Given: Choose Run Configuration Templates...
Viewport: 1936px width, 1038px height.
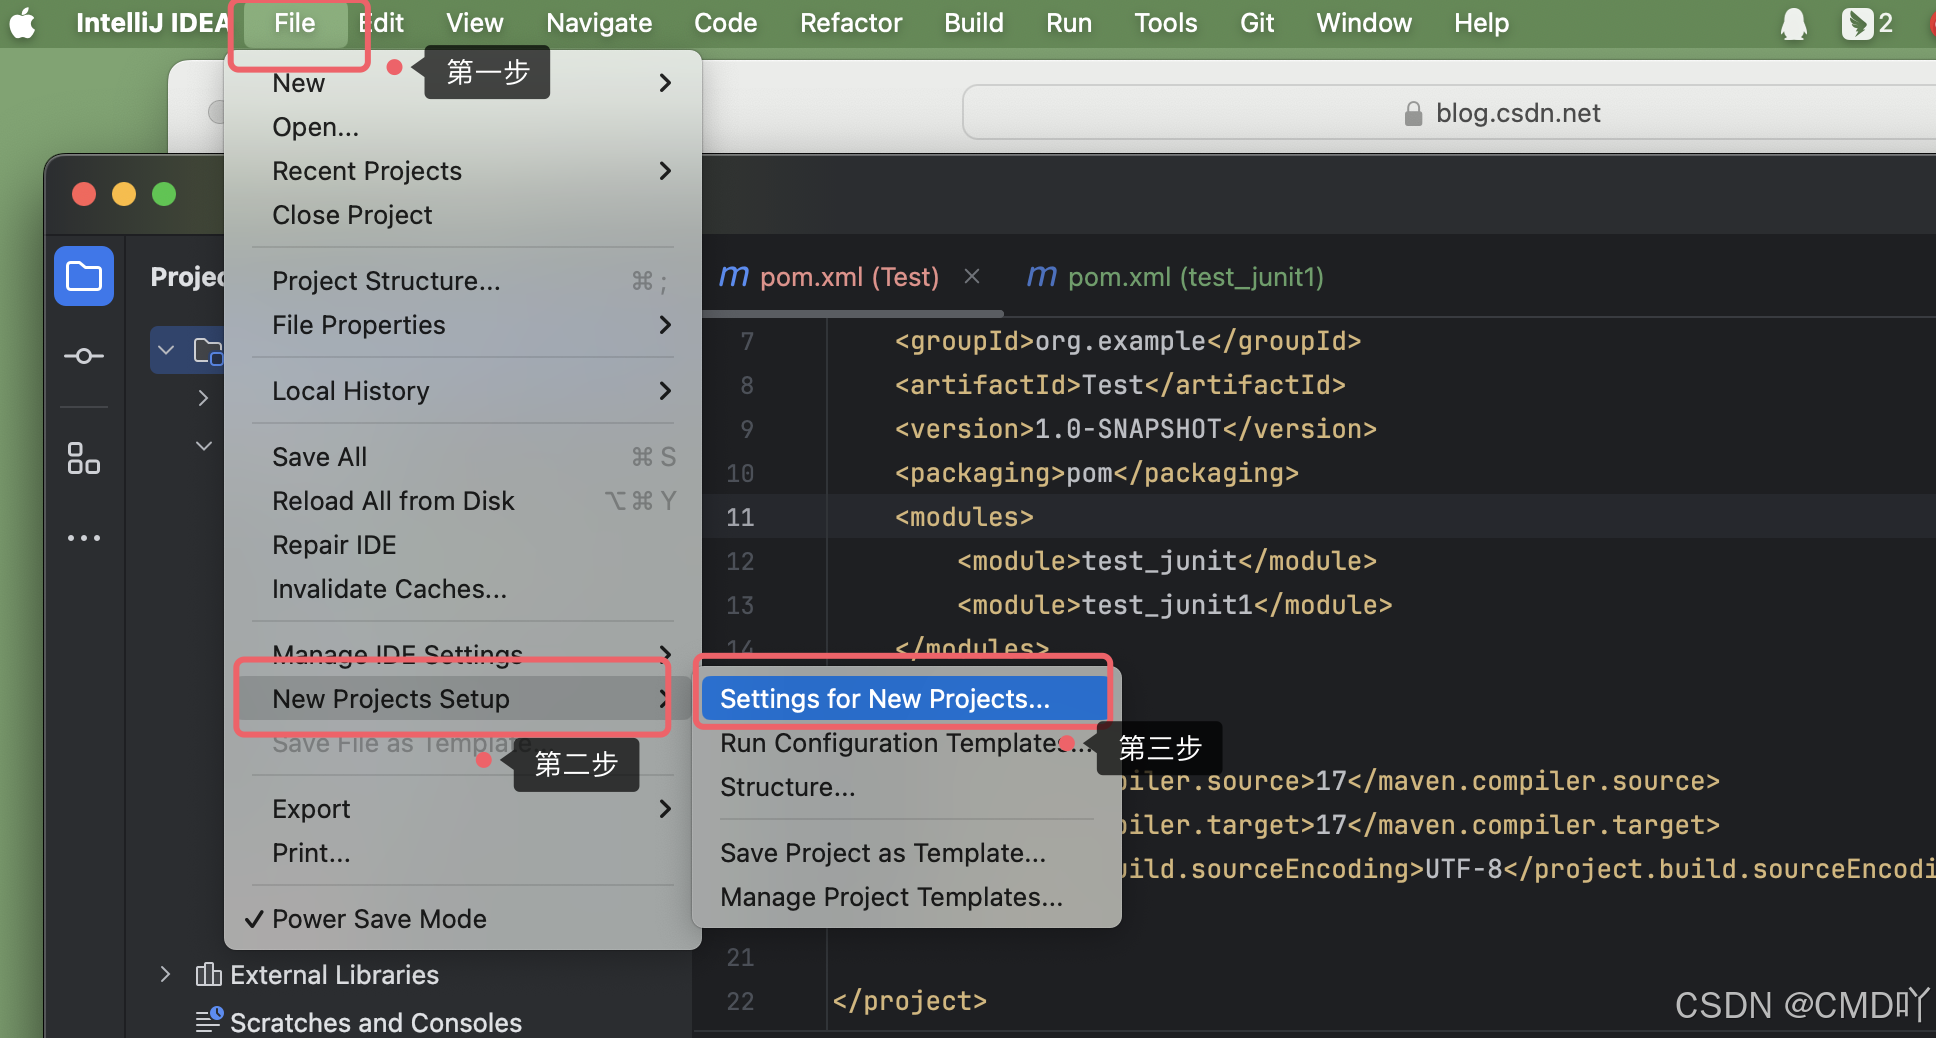Looking at the screenshot, I should pos(906,743).
